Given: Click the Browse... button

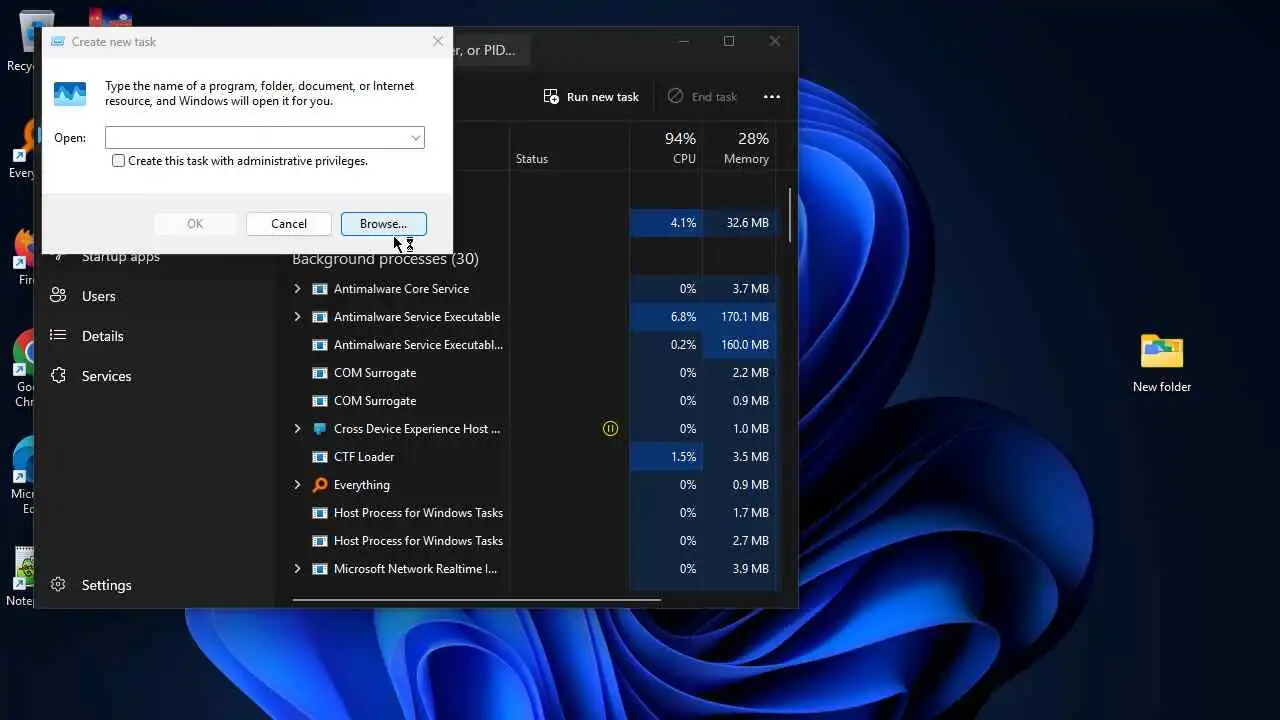Looking at the screenshot, I should click(384, 224).
